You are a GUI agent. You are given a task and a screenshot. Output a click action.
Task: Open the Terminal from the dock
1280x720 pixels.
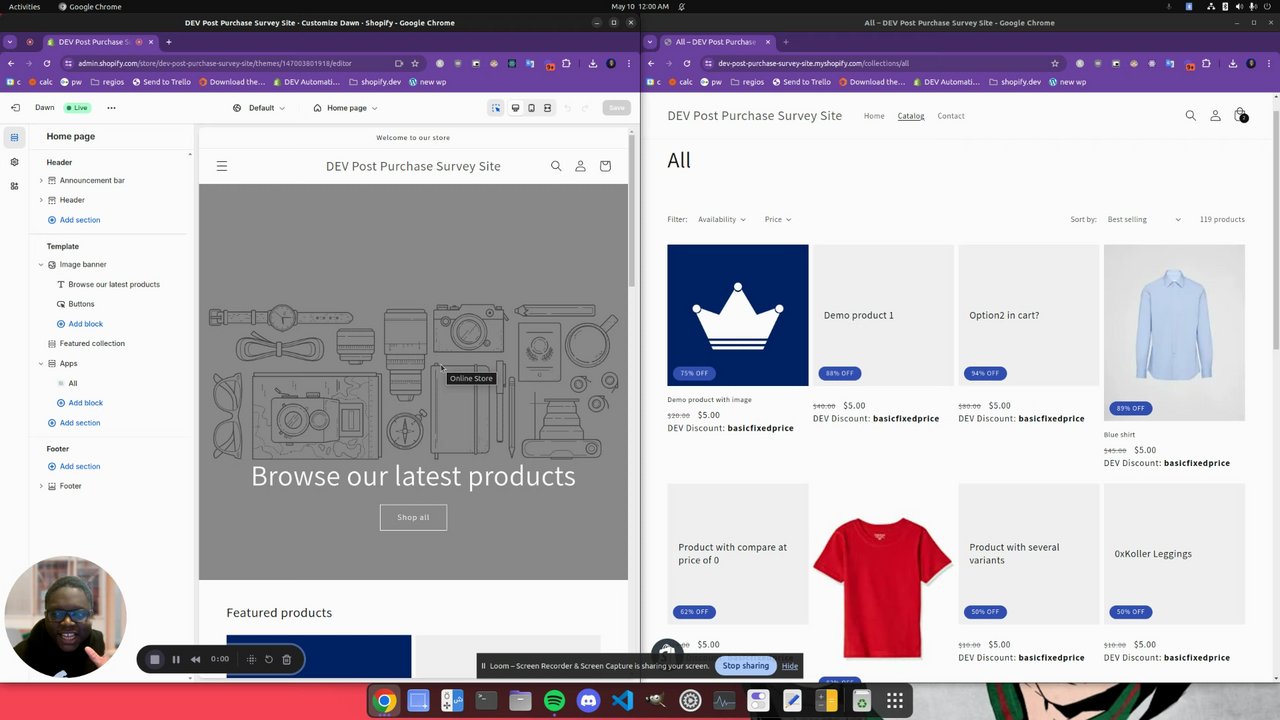(x=486, y=701)
